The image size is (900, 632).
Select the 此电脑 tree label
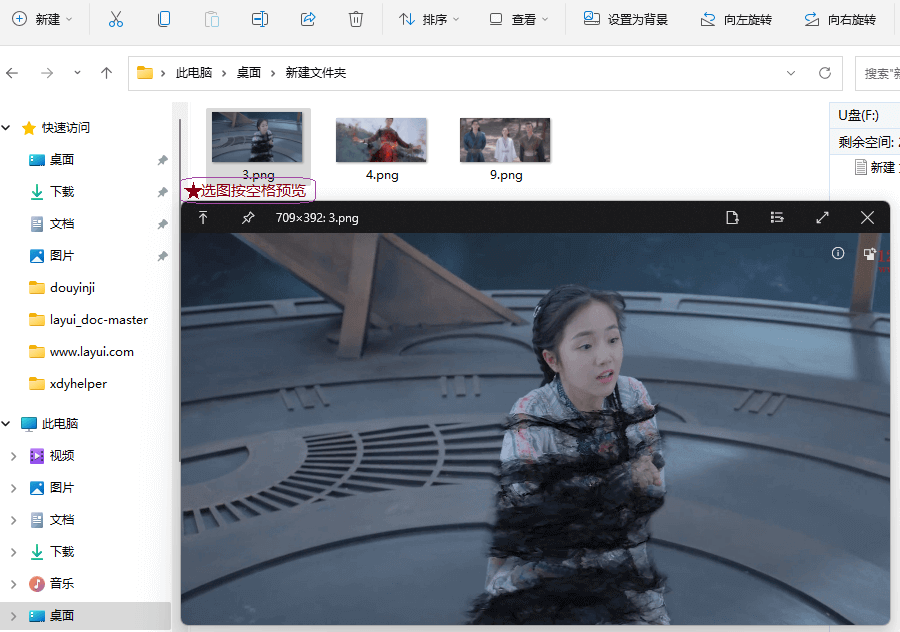[60, 424]
